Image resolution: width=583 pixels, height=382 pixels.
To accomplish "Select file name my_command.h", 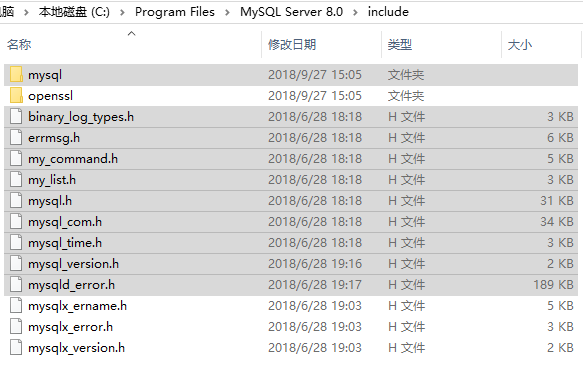I will (73, 159).
